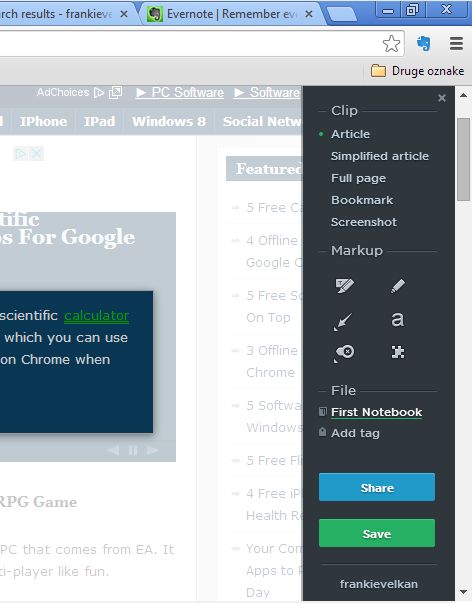
Task: Select the highlighter markup tool
Action: point(344,286)
